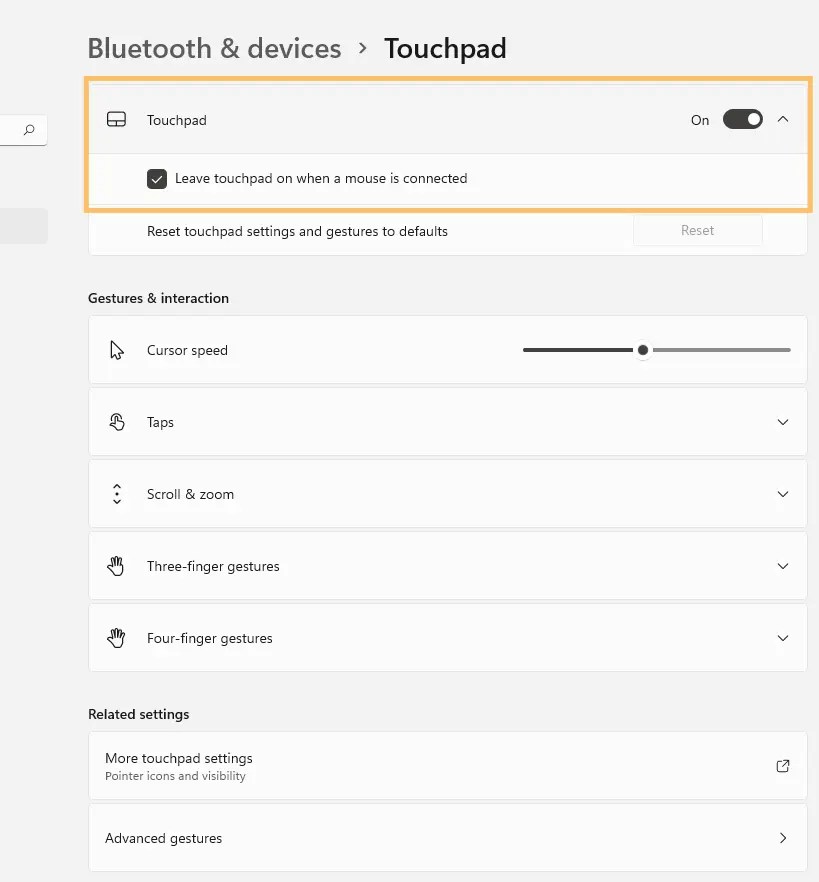This screenshot has height=882, width=819.
Task: Open the external link icon on More touchpad settings
Action: point(782,766)
